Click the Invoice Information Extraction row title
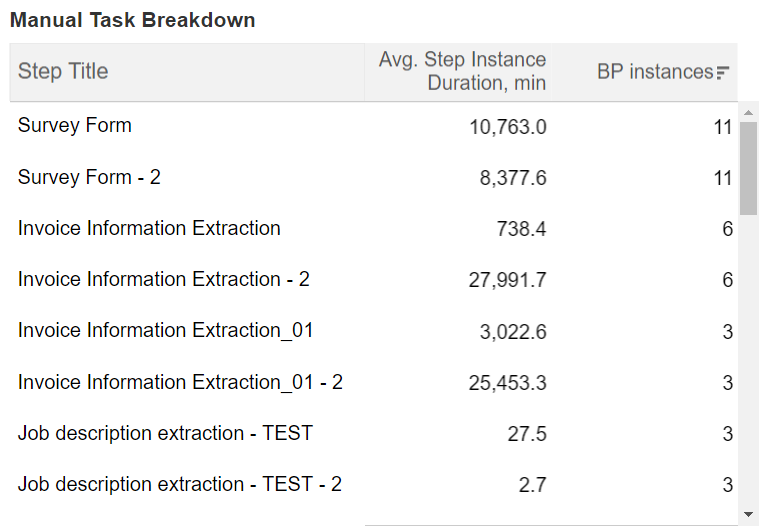Screen dimensions: 759x528 (149, 228)
